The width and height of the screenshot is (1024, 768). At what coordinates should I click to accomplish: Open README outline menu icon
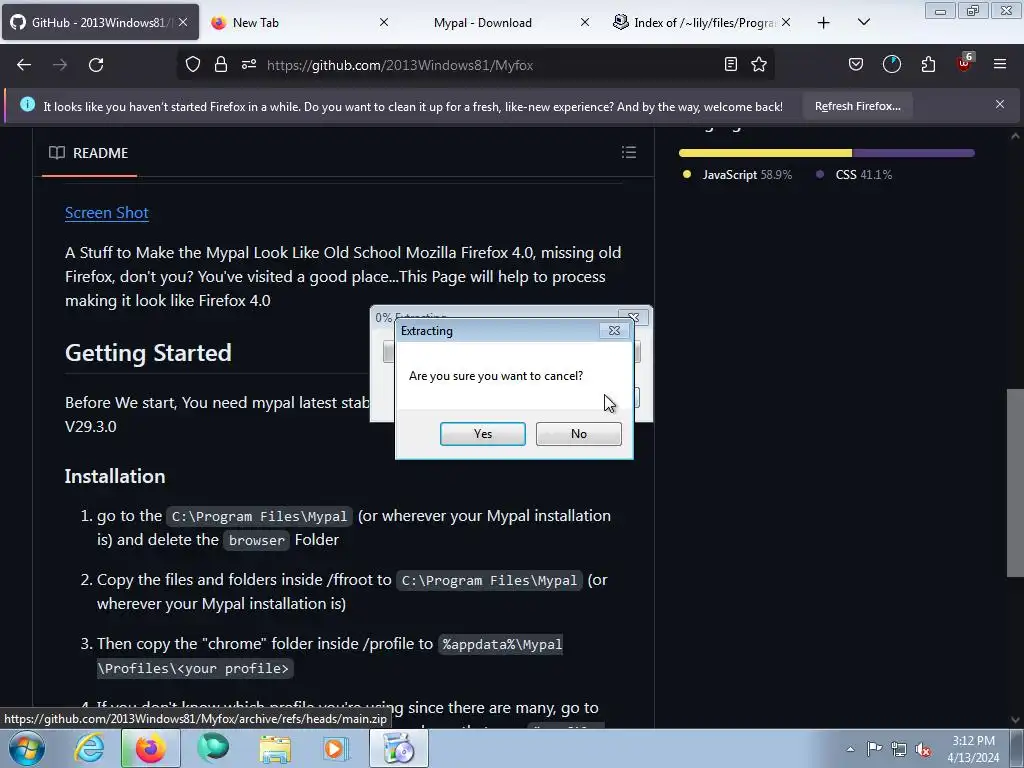(629, 152)
